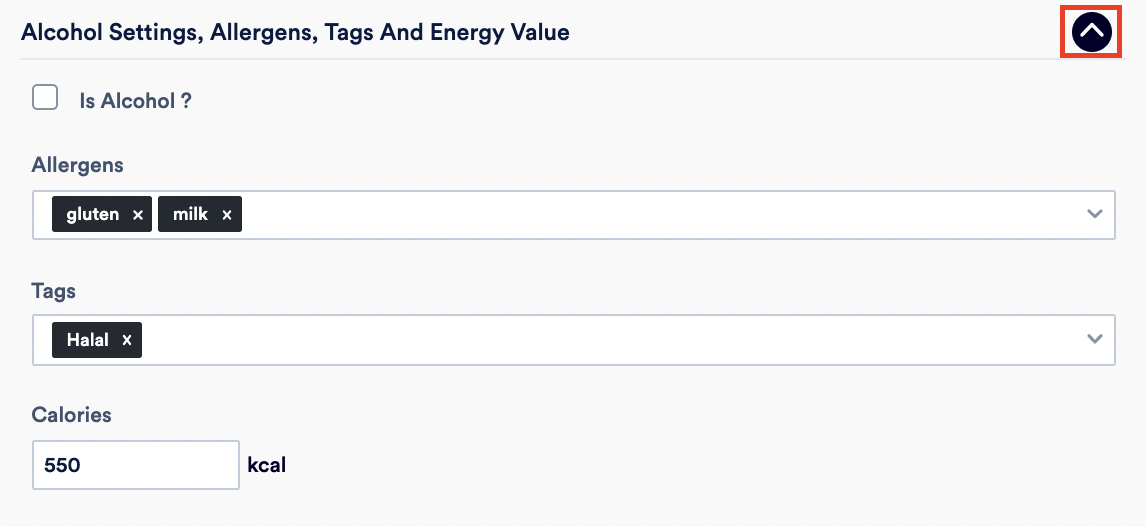Click the Allergens field label

click(x=77, y=166)
